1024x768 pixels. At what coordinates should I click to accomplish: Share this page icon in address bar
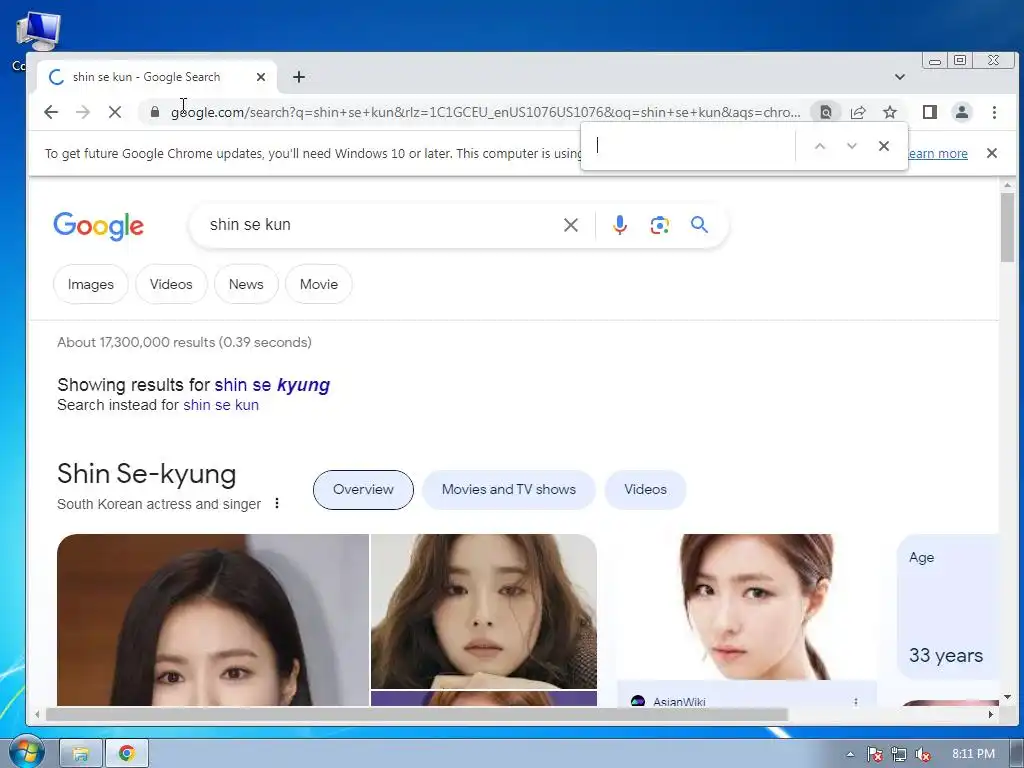tap(858, 112)
